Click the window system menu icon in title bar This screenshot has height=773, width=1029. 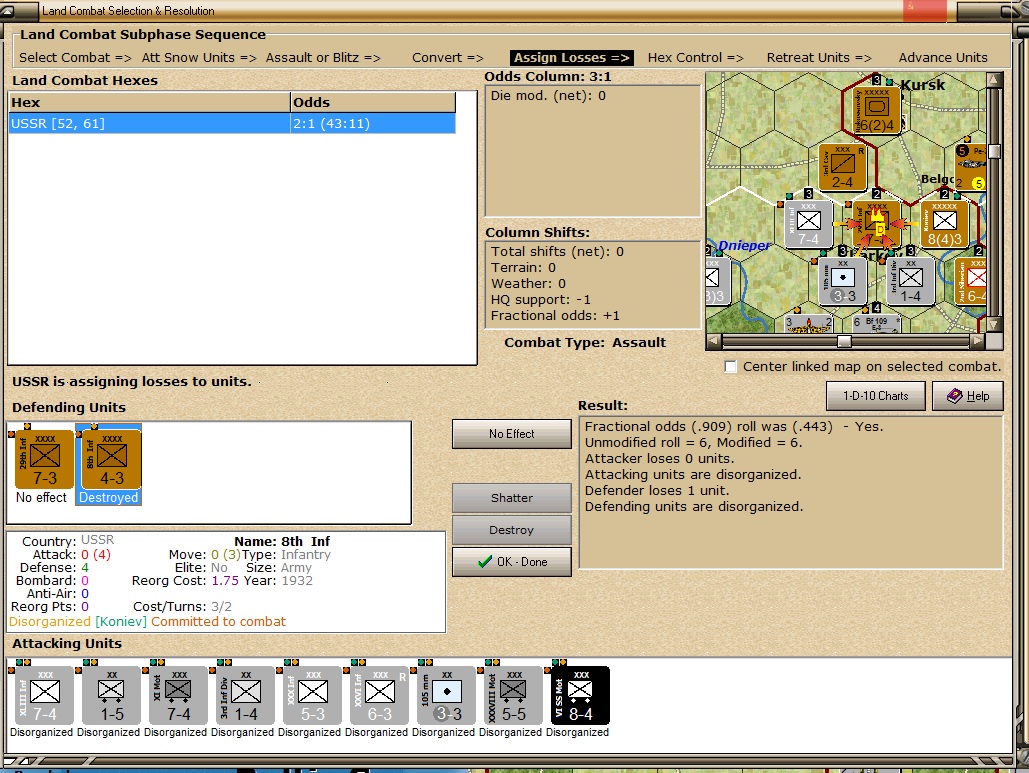pos(9,10)
